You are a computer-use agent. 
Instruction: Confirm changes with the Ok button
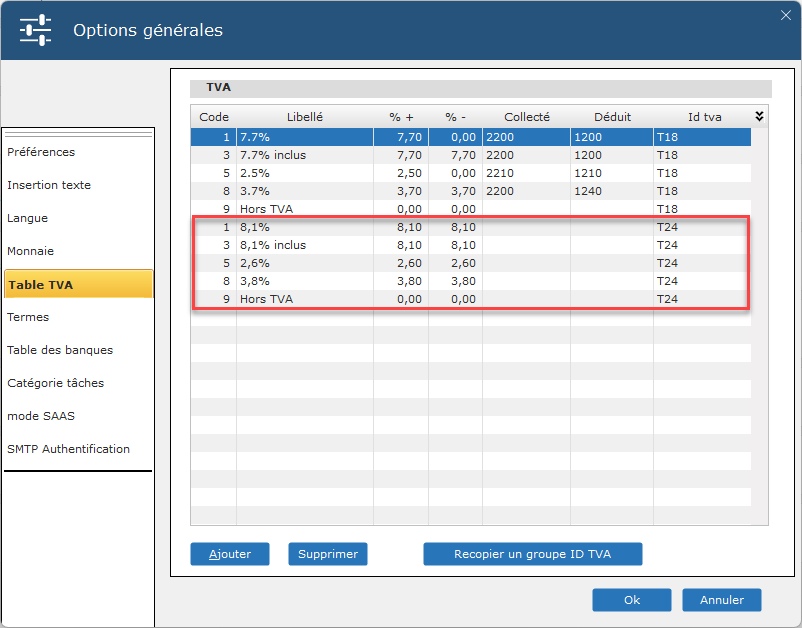tap(631, 600)
